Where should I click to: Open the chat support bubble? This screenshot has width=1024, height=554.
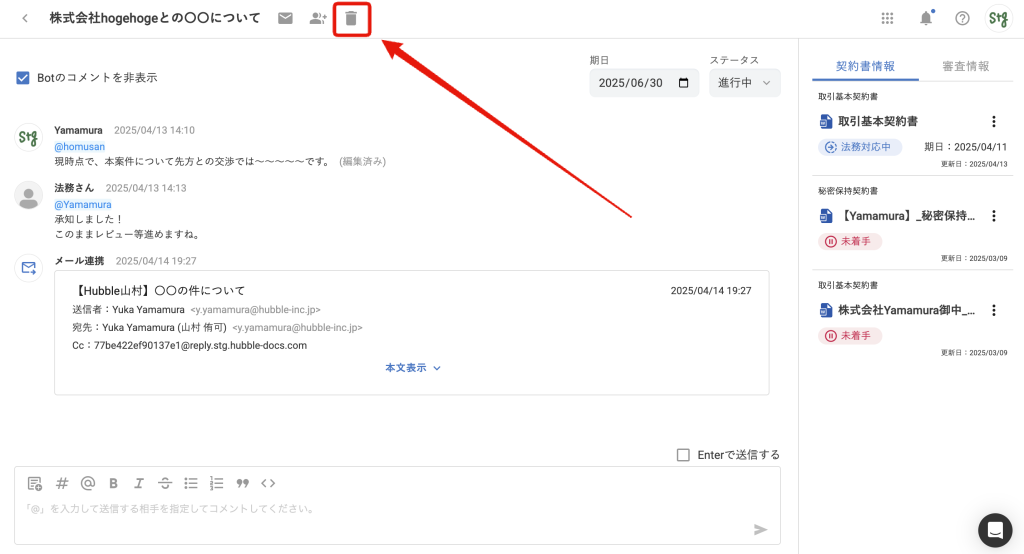pos(995,530)
